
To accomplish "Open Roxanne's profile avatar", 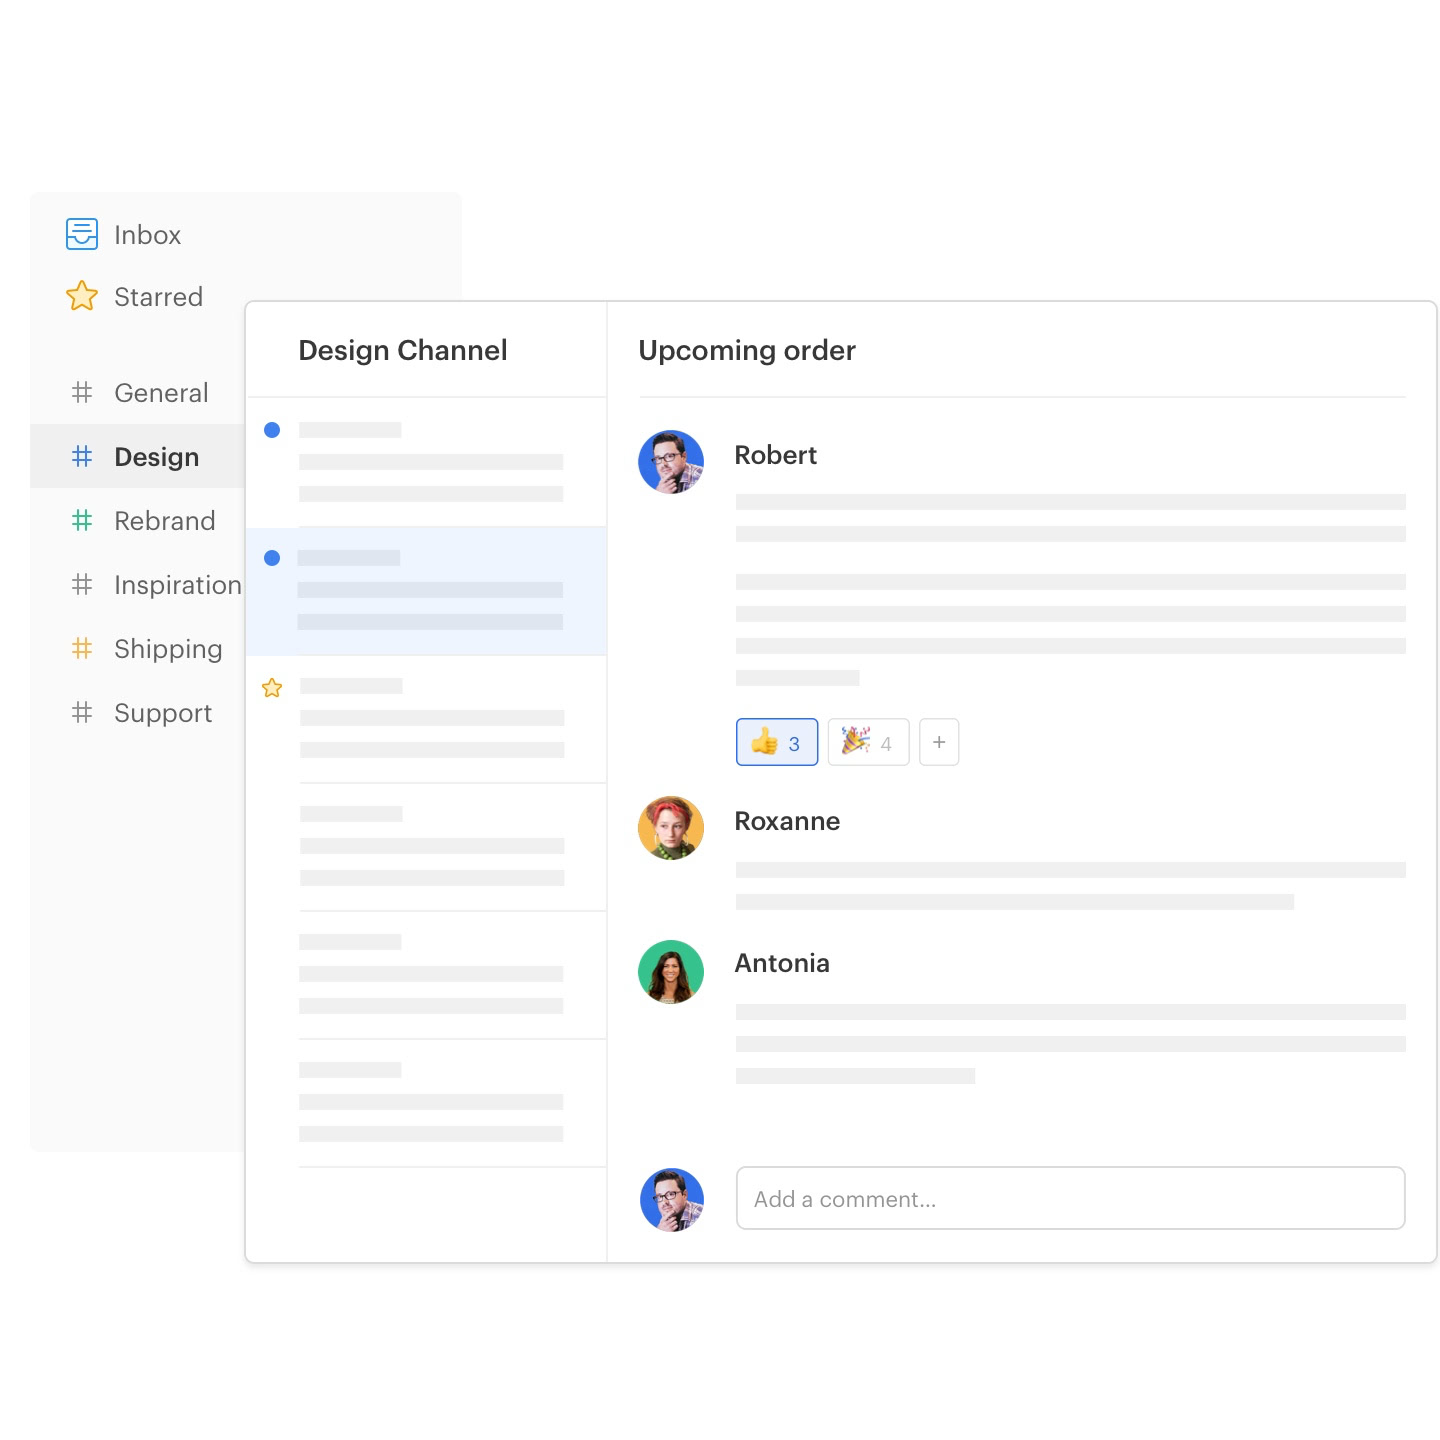I will pos(671,828).
